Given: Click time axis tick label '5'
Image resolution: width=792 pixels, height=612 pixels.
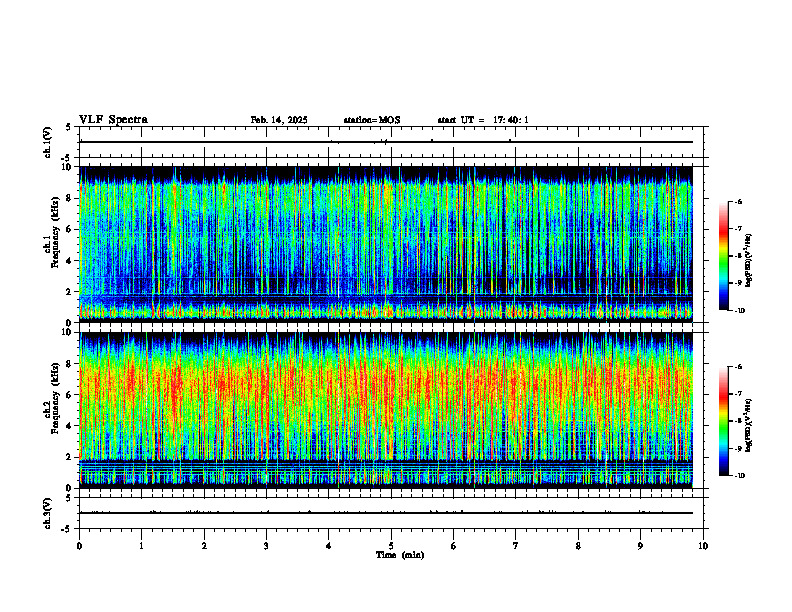Looking at the screenshot, I should pos(391,545).
